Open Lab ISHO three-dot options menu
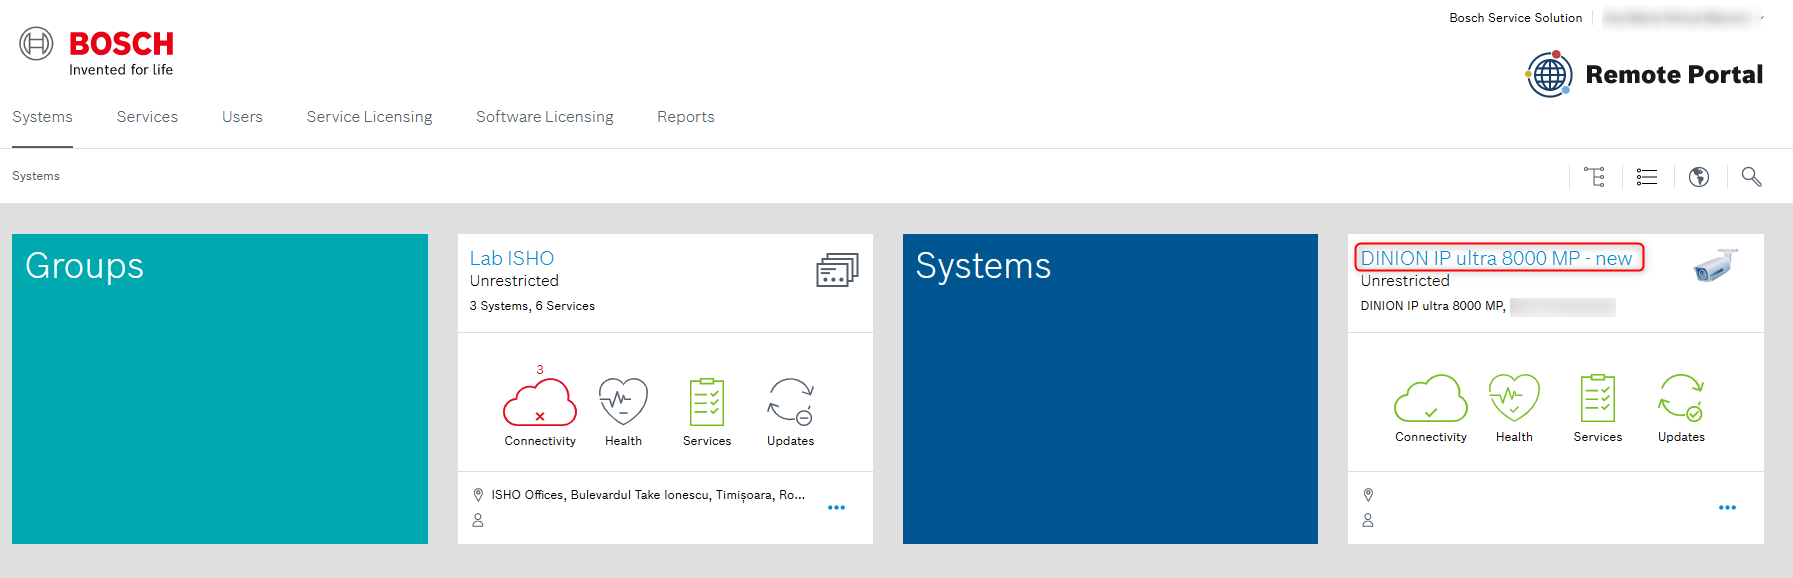 (837, 508)
